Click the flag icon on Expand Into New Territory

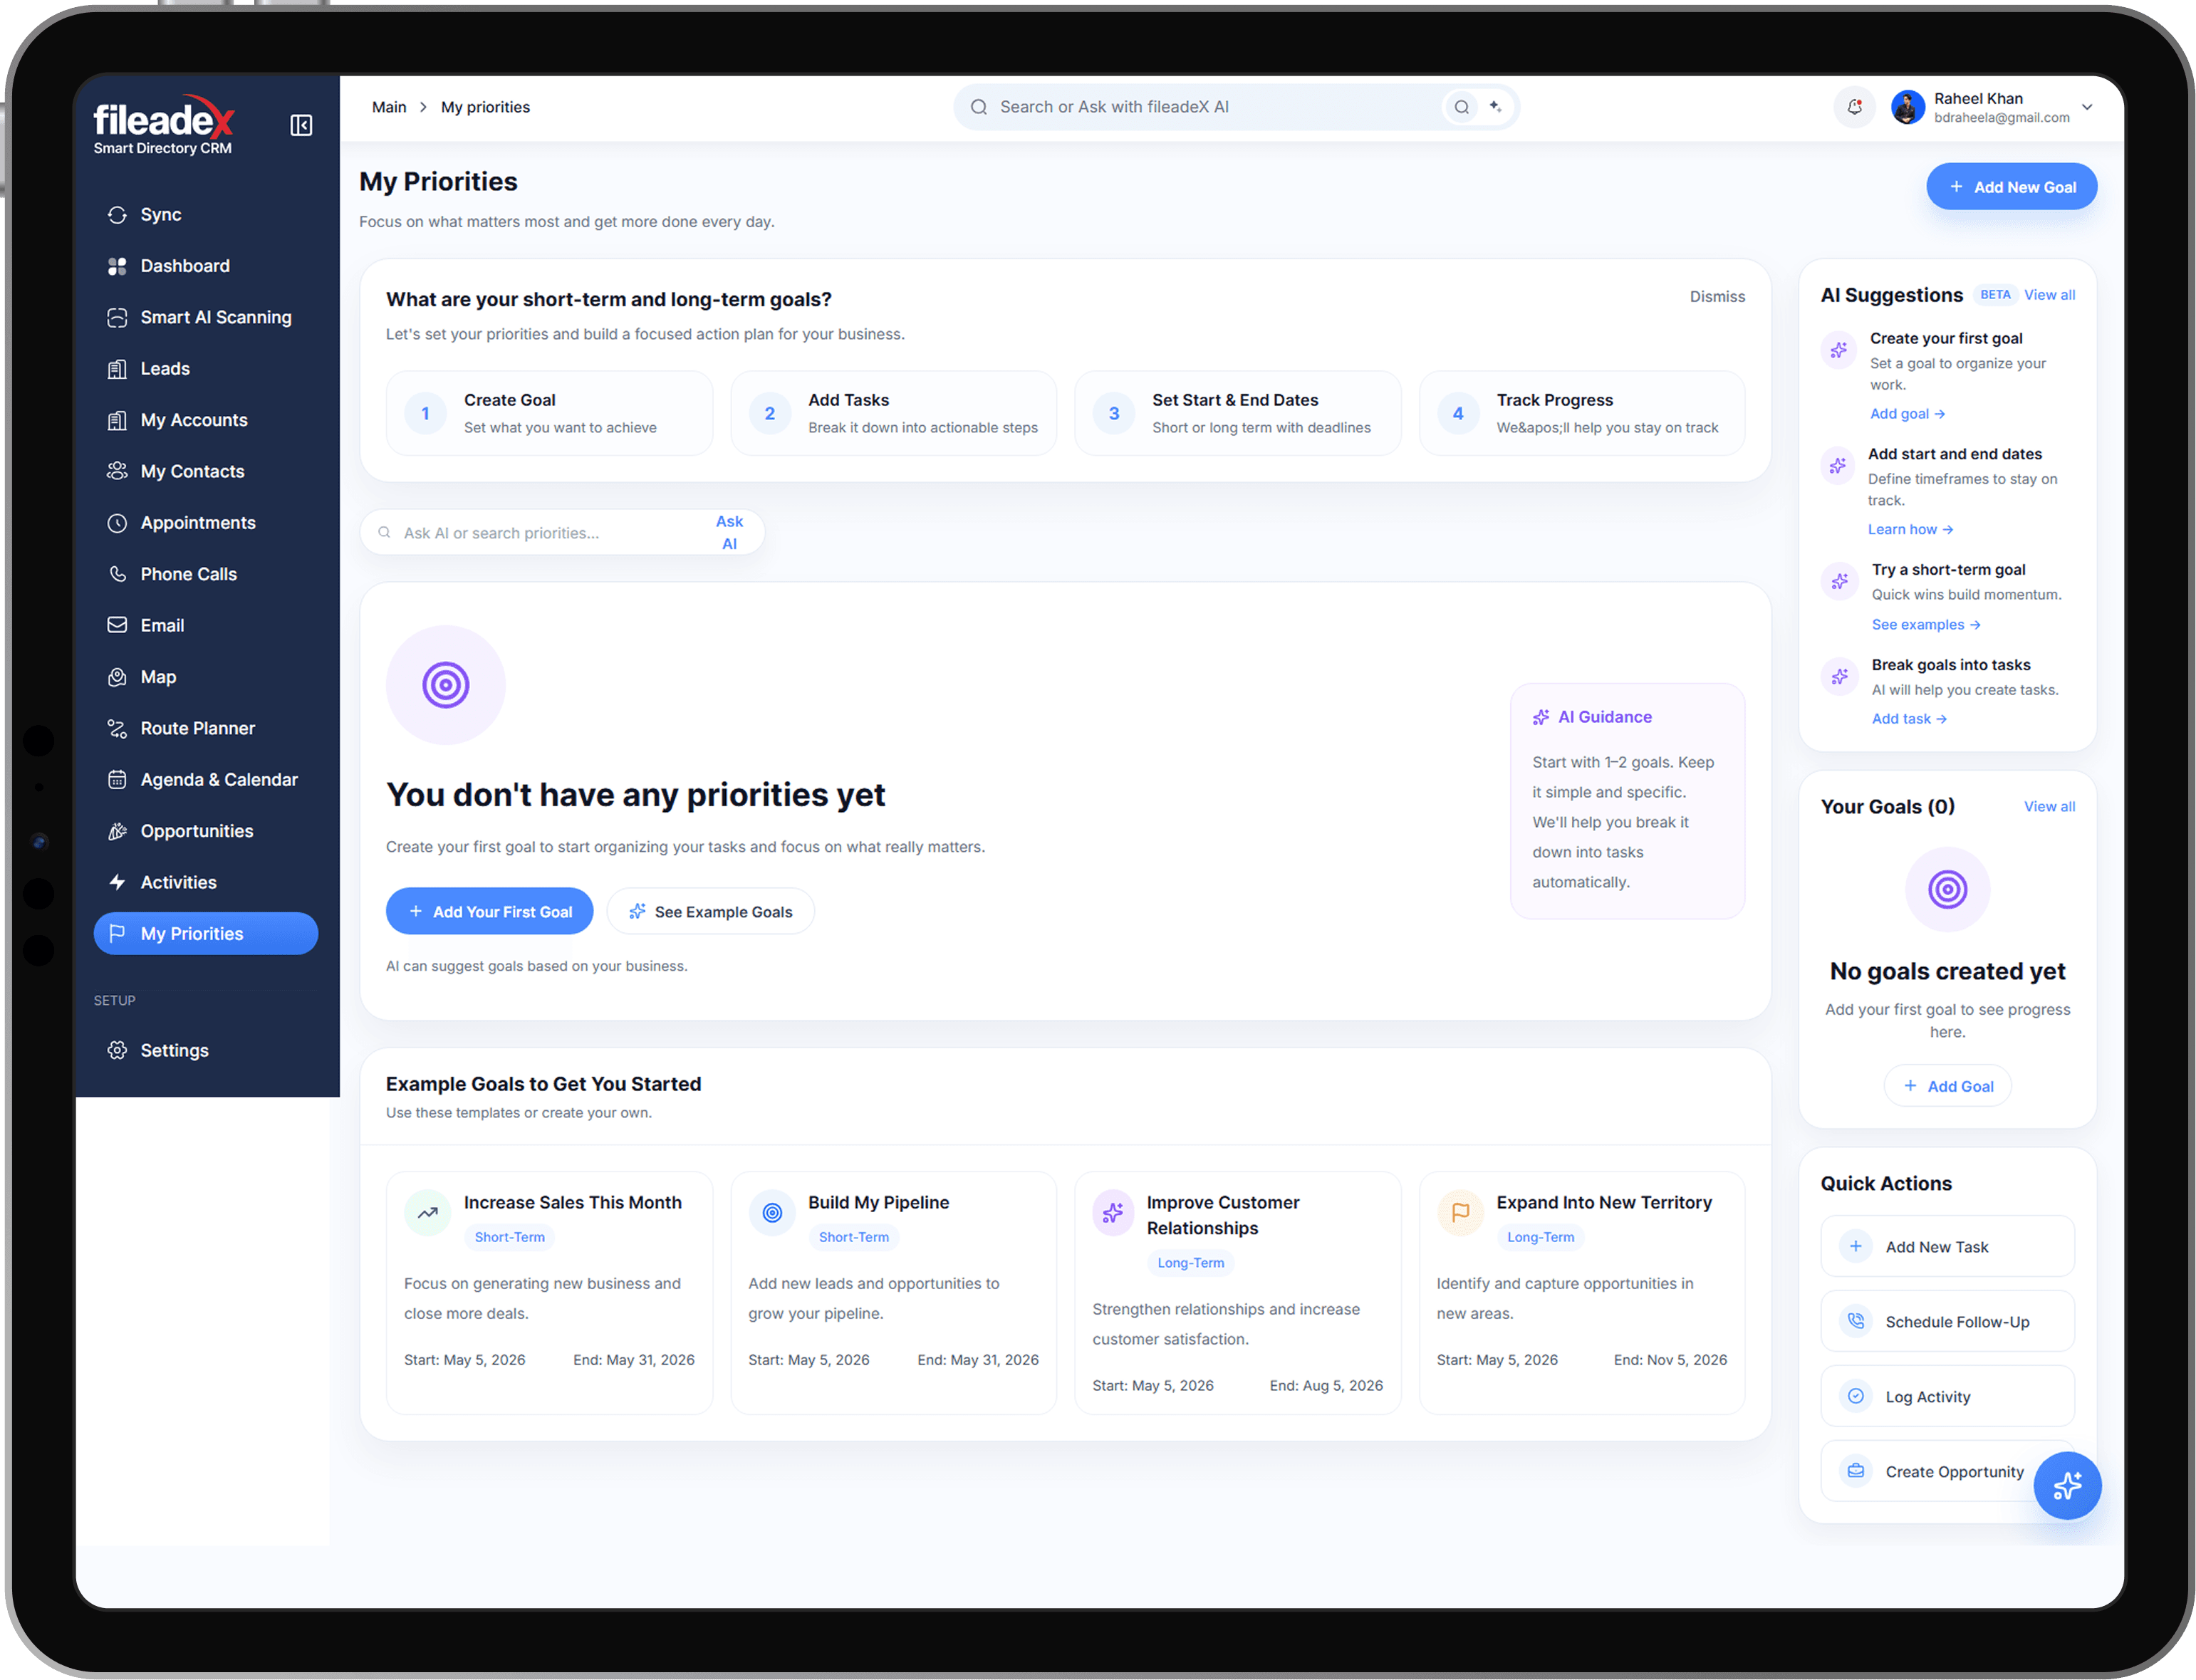1459,1213
